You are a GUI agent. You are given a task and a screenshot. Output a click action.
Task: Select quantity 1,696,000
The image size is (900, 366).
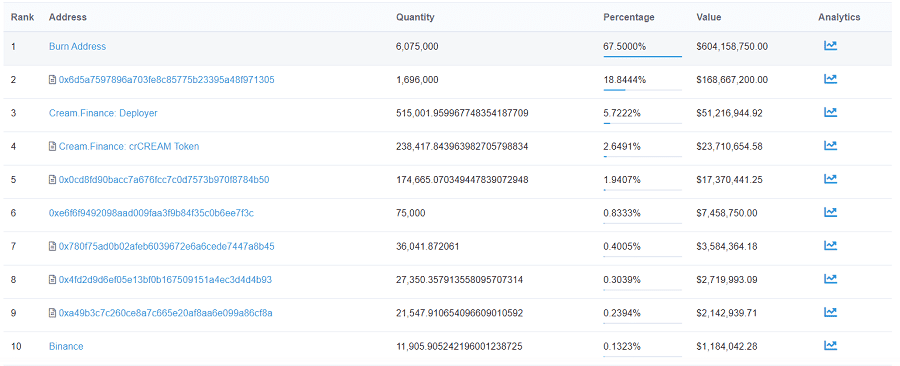(417, 80)
